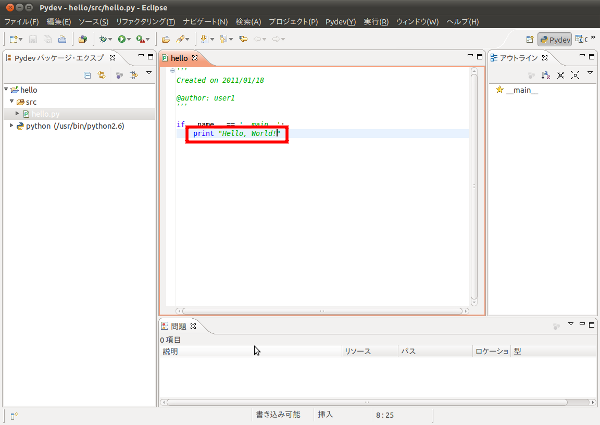Click the Problems view horizontal scrollbar

click(x=378, y=402)
